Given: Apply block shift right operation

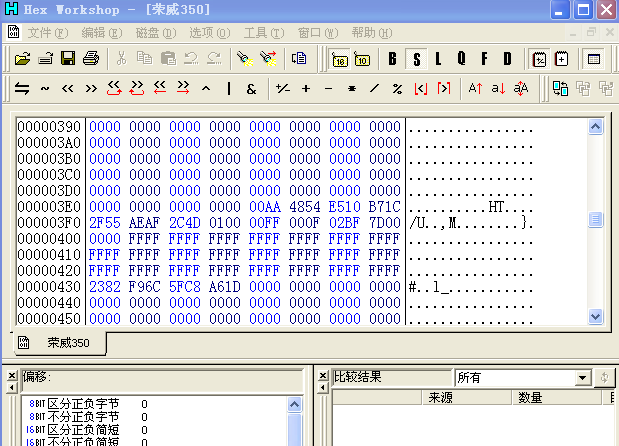Looking at the screenshot, I should pyautogui.click(x=183, y=88).
